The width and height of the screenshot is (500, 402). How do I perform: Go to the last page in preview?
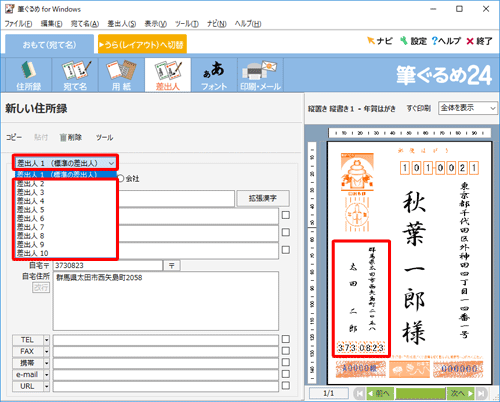(480, 393)
